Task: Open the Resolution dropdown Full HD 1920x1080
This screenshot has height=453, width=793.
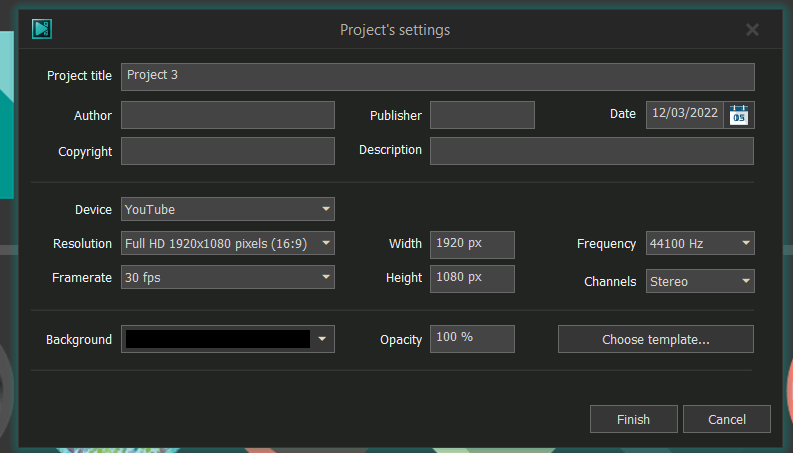Action: (x=228, y=243)
